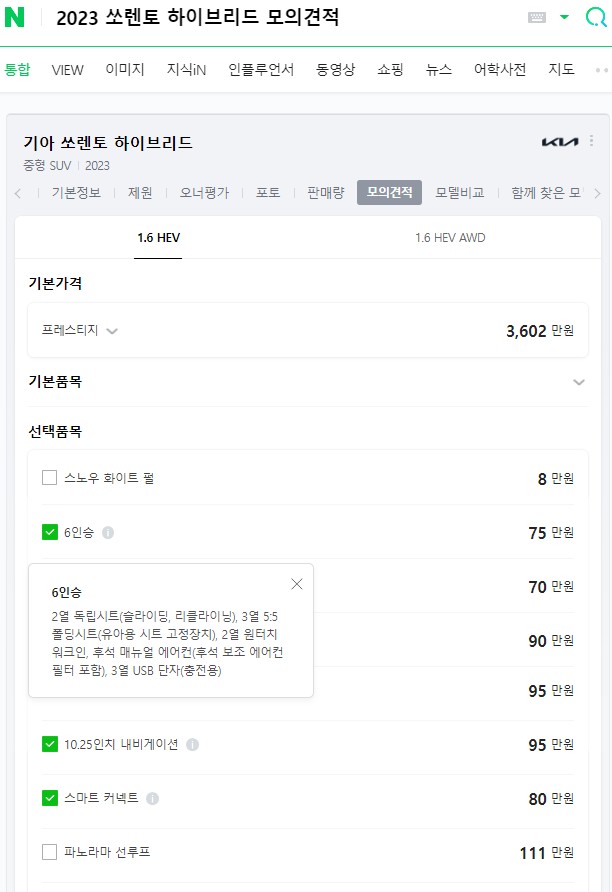The image size is (612, 892).
Task: Switch to the 1.6 HEV AWD tab
Action: click(x=450, y=238)
